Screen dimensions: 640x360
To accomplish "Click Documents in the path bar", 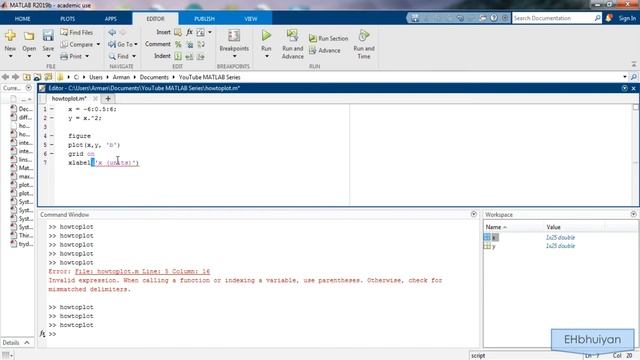I will pyautogui.click(x=154, y=77).
